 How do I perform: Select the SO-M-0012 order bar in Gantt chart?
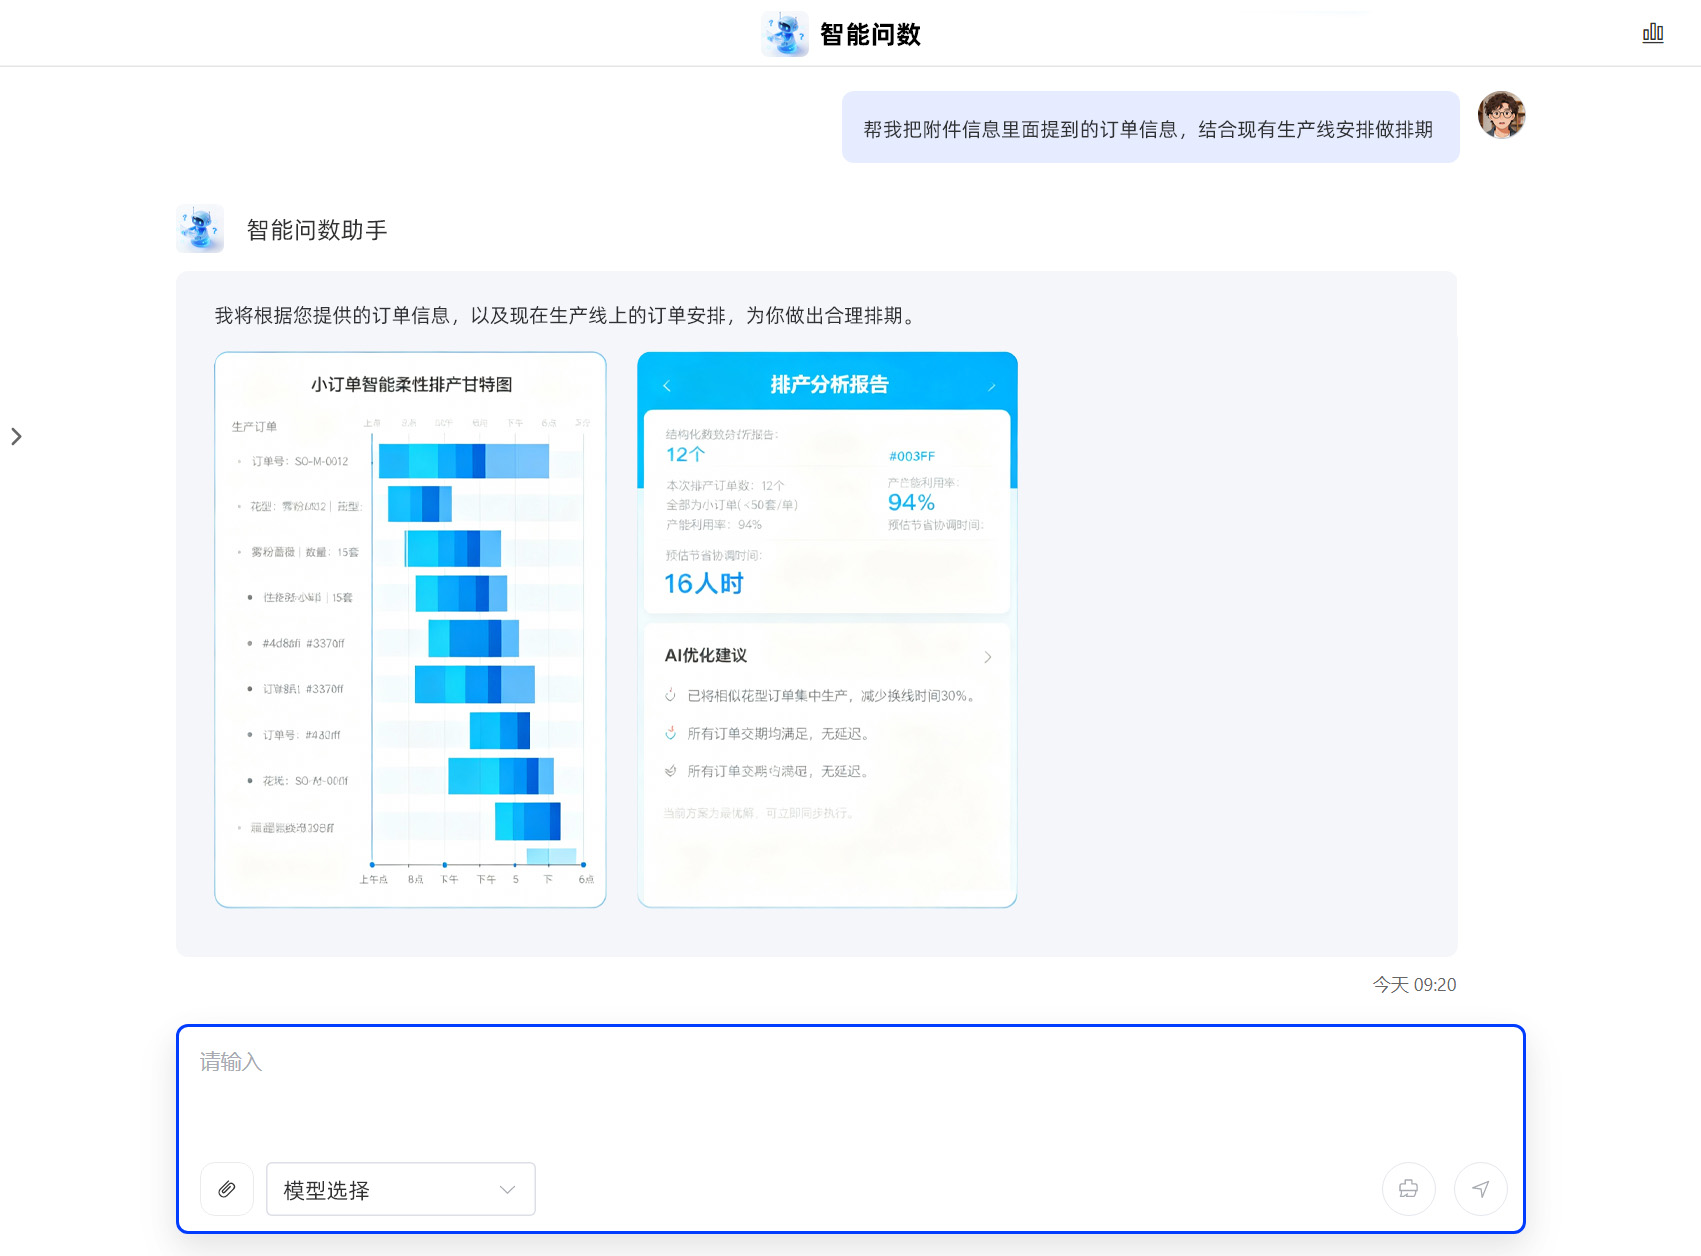coord(463,461)
